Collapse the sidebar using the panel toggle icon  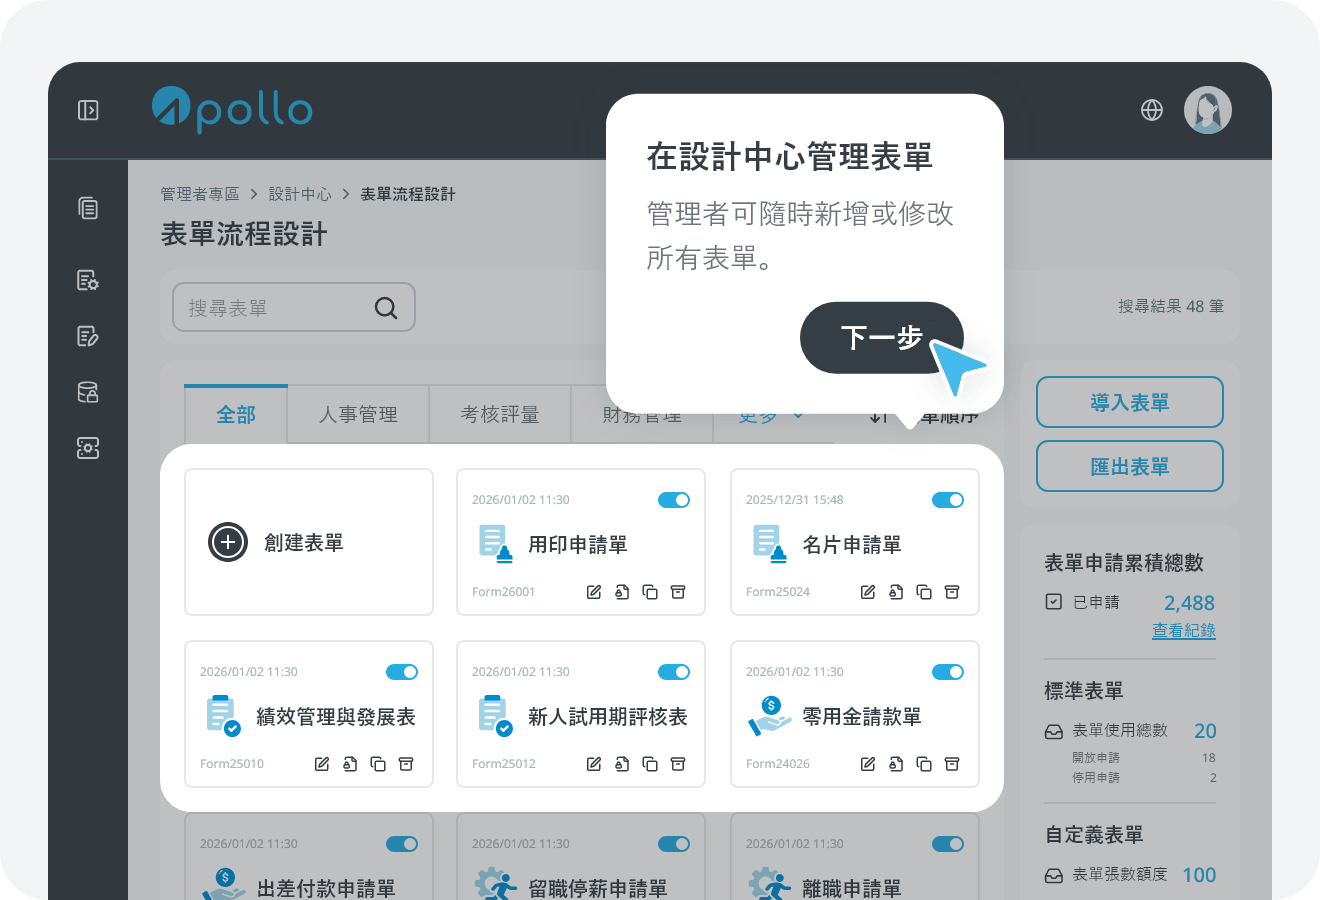tap(88, 110)
